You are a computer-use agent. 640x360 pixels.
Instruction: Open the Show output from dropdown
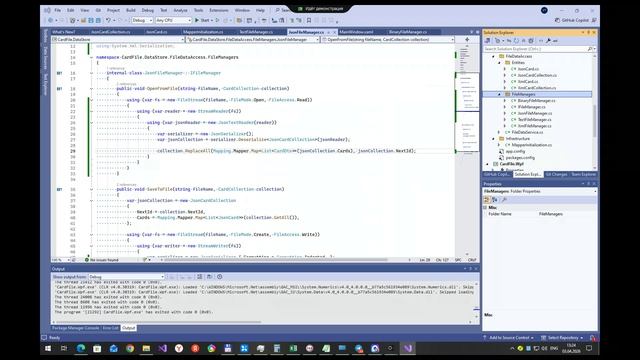126,277
